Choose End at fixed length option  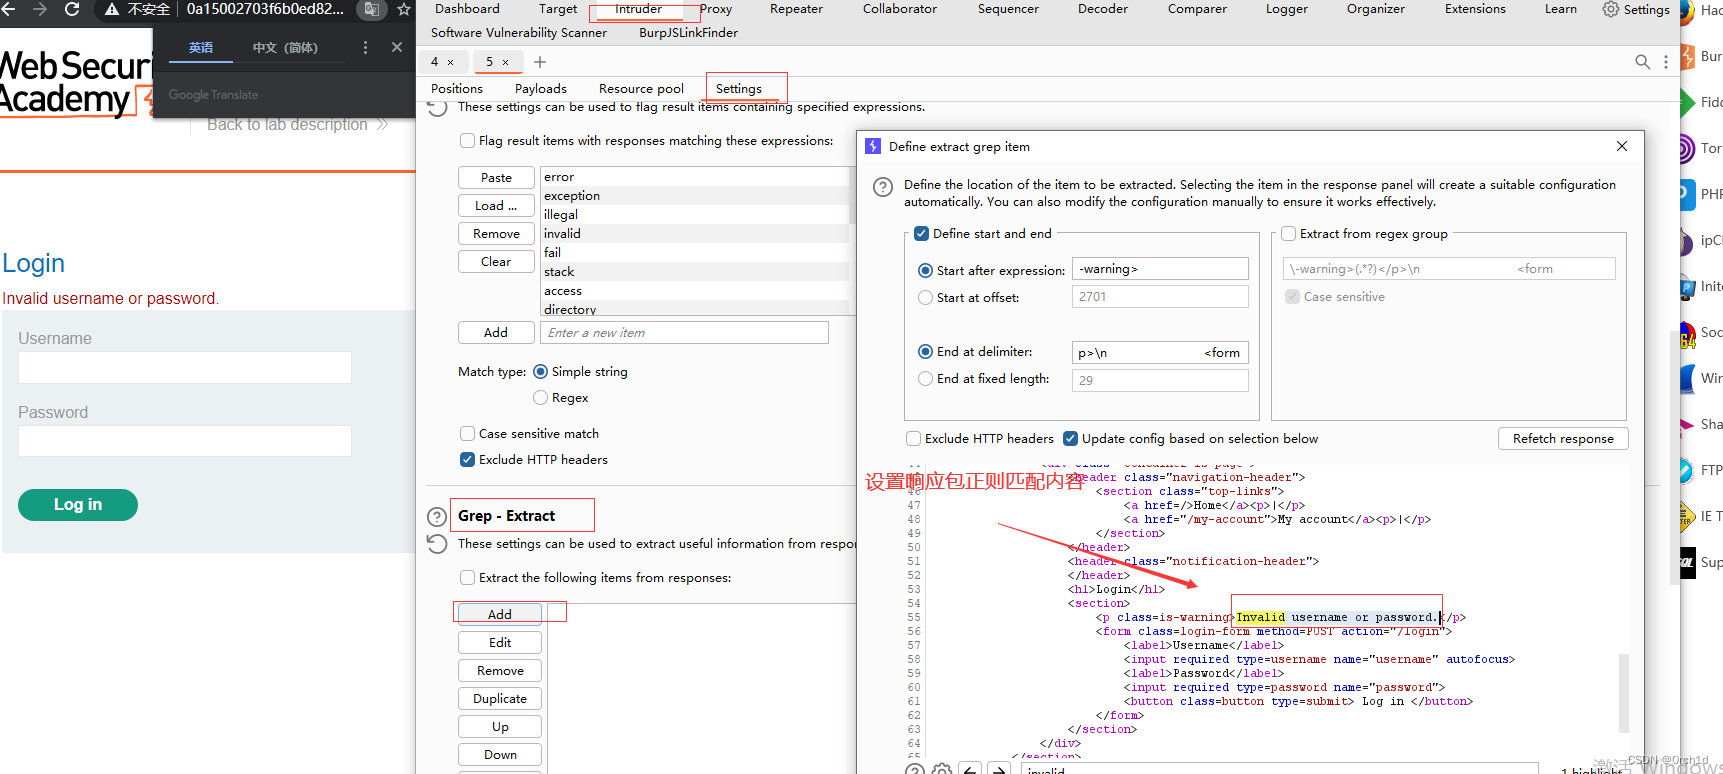[925, 379]
